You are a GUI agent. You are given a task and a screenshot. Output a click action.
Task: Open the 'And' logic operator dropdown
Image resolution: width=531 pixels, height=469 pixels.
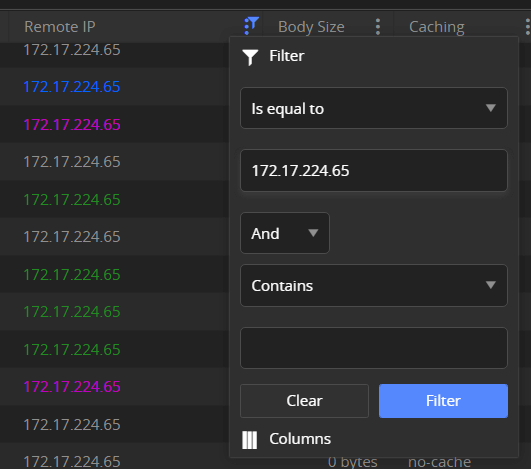[285, 233]
